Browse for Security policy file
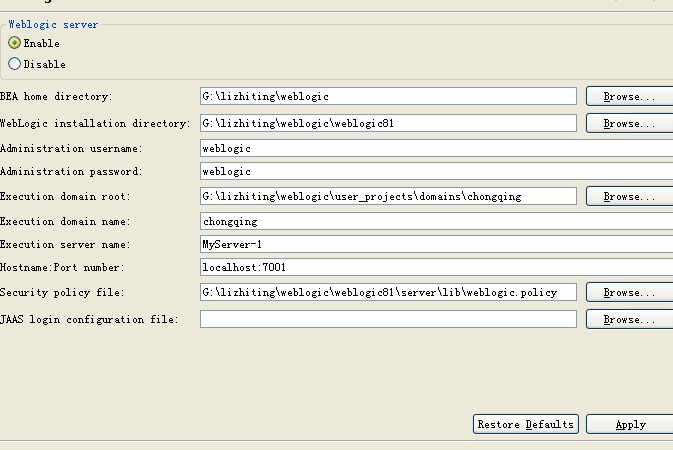 (x=629, y=293)
